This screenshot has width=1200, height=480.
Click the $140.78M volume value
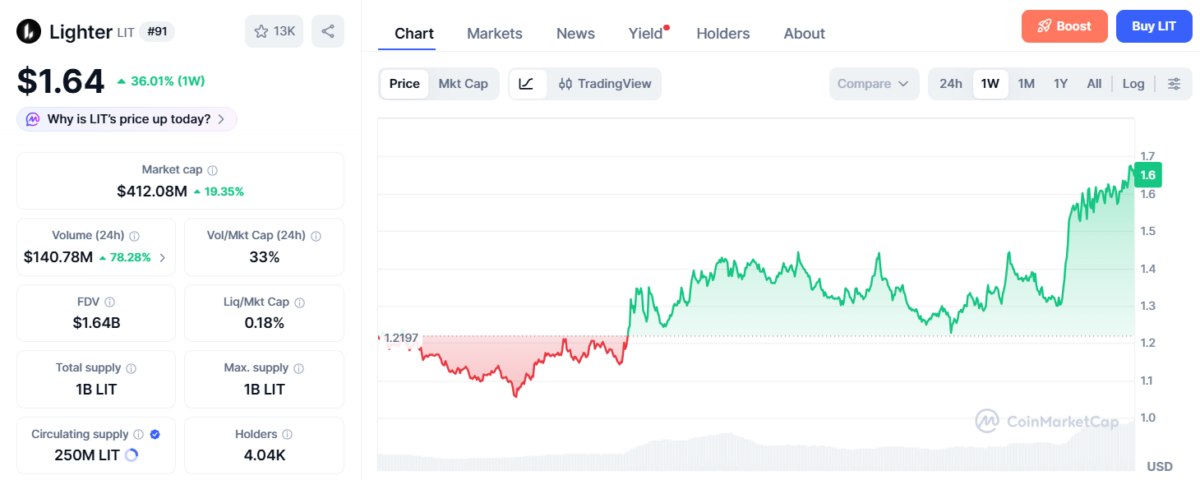pos(58,257)
